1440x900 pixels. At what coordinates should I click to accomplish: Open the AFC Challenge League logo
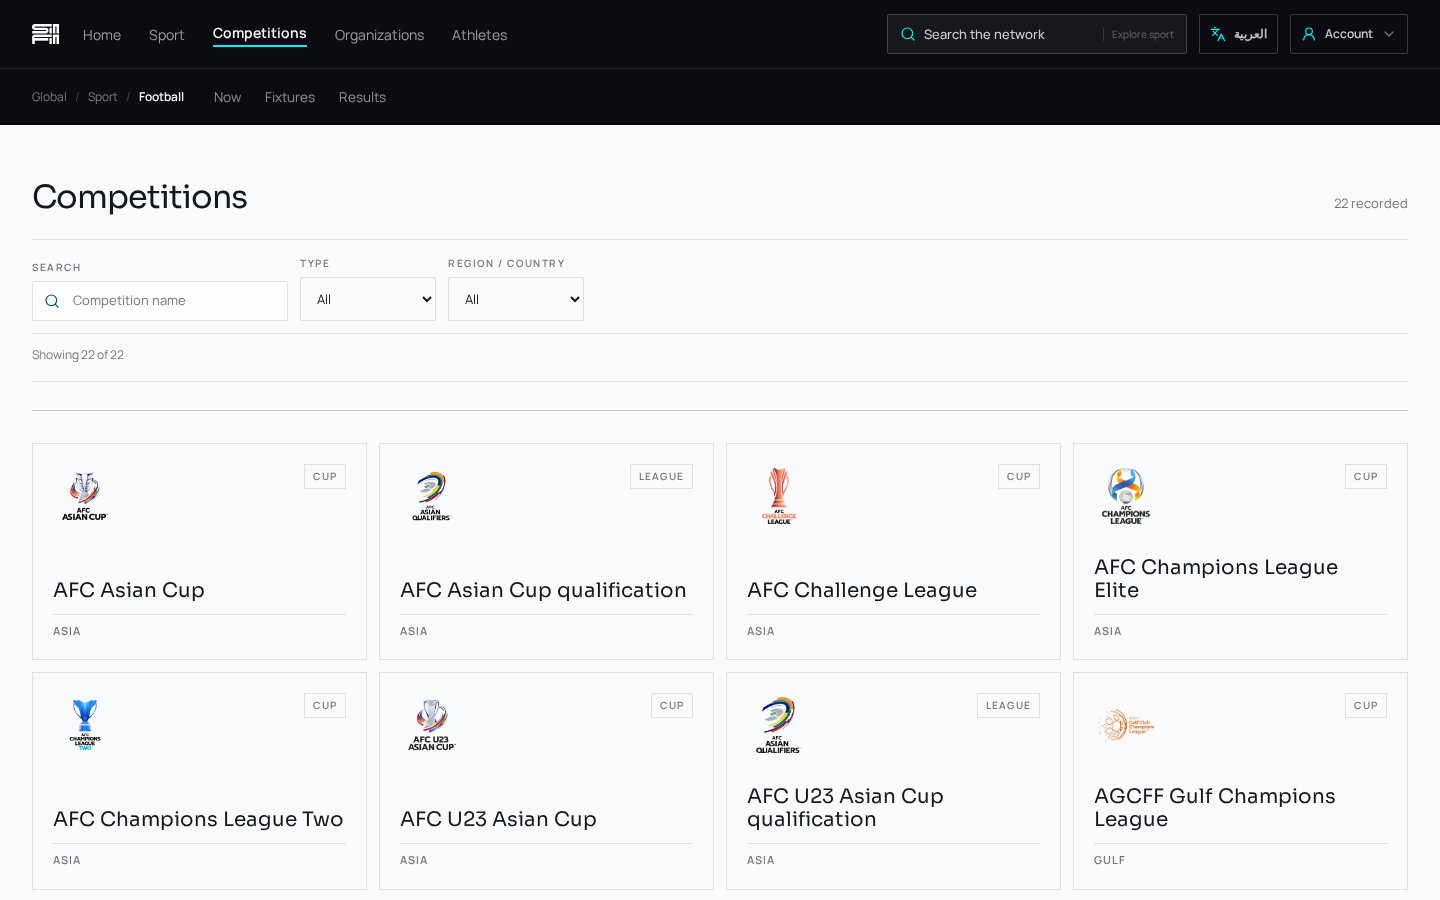click(779, 496)
